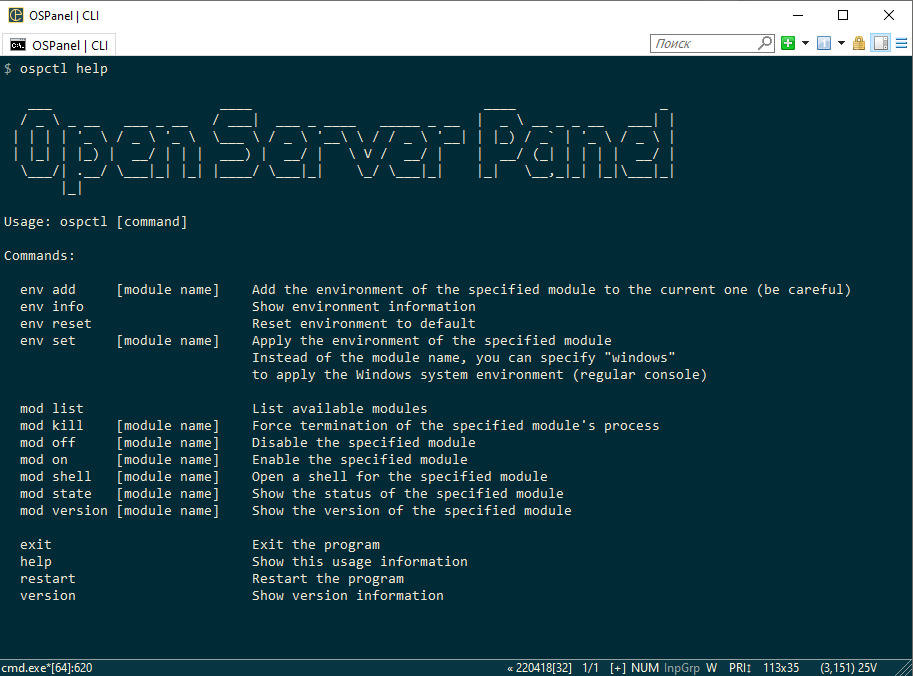Expand the console list dropdown arrow
Viewport: 913px width, 676px height.
(x=840, y=43)
